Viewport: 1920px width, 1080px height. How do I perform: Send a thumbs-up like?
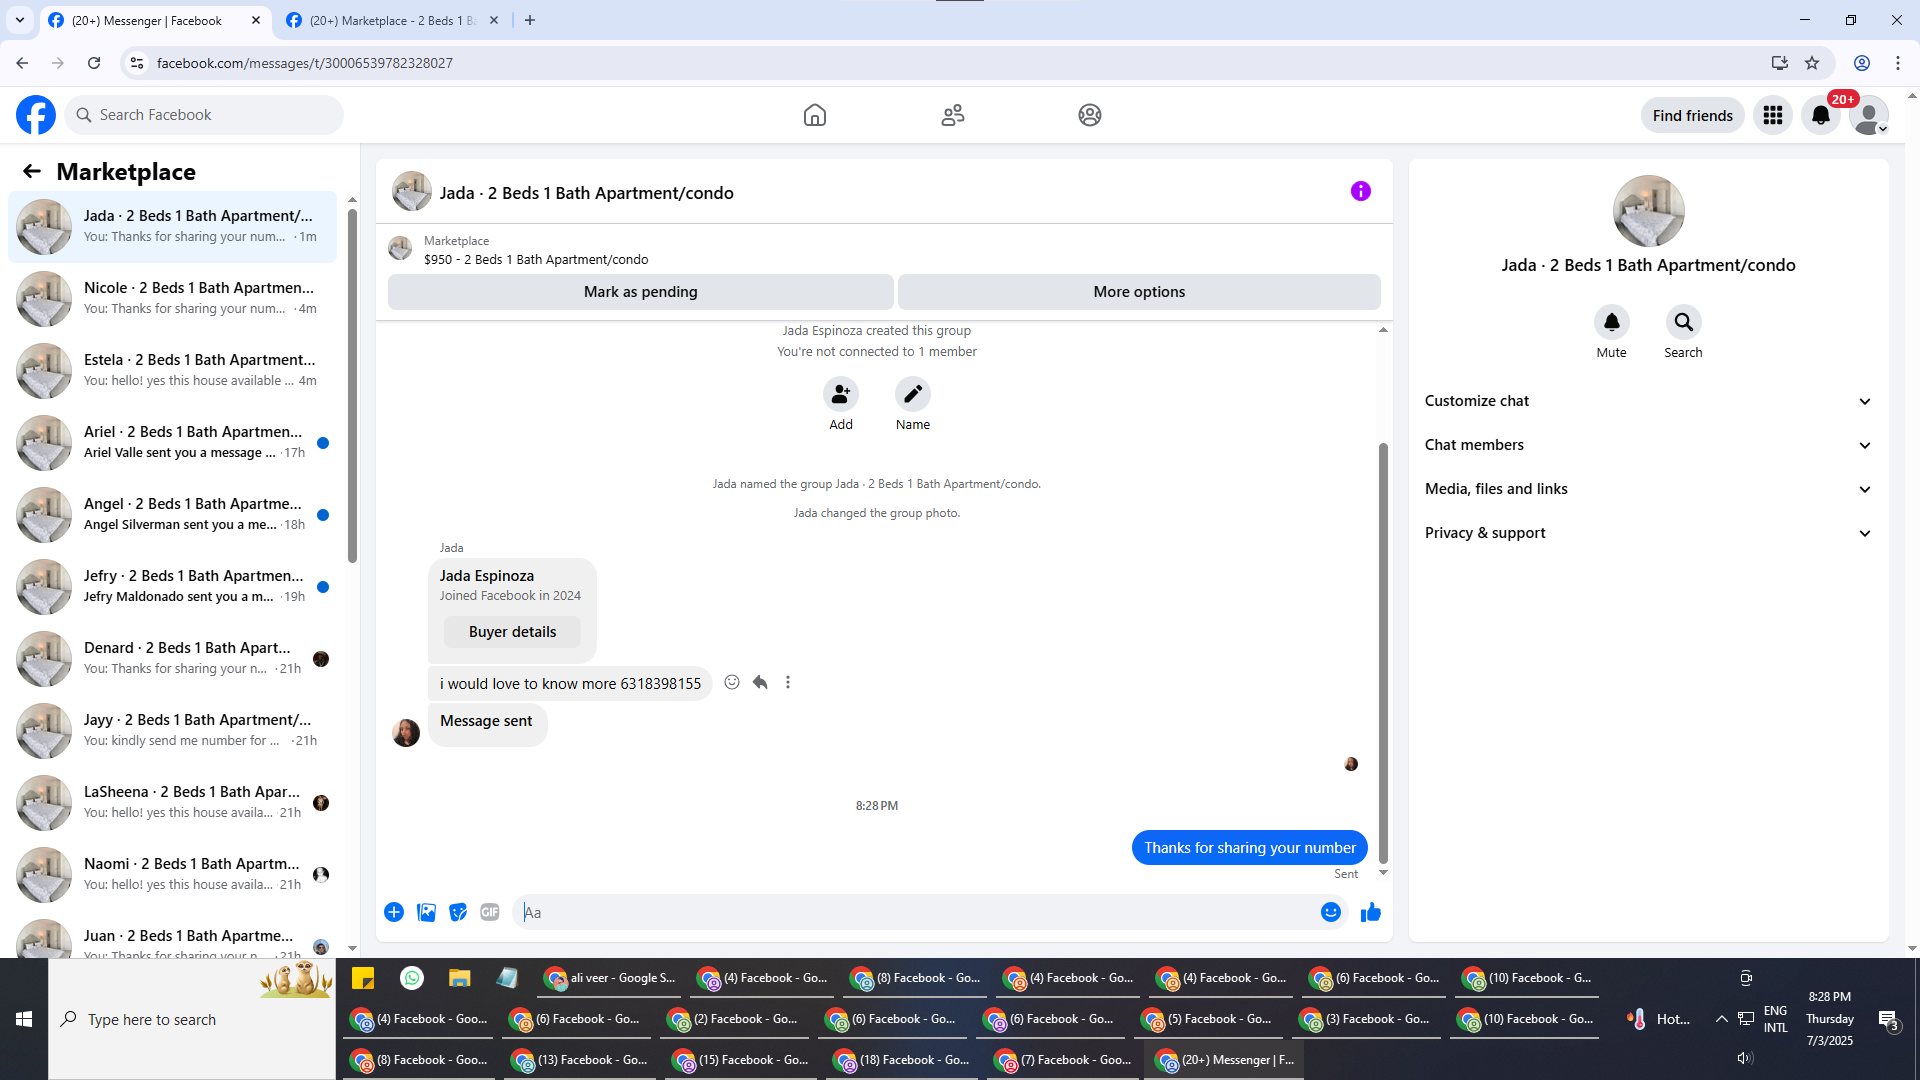(x=1370, y=912)
